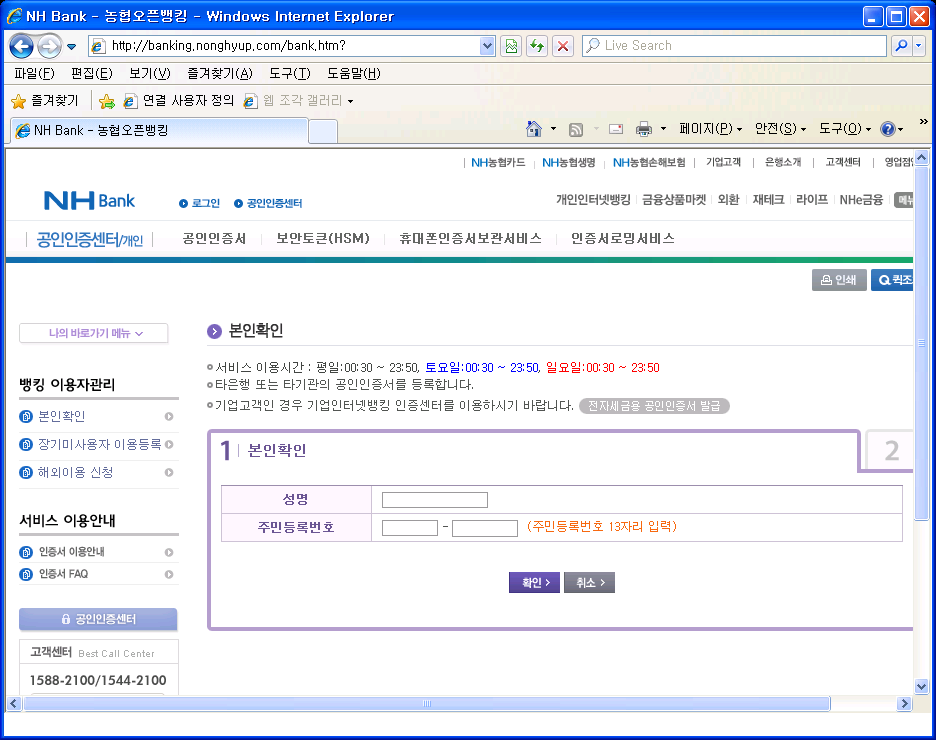Click the first 주민등록번호 input box
Viewport: 936px width, 740px height.
point(410,528)
